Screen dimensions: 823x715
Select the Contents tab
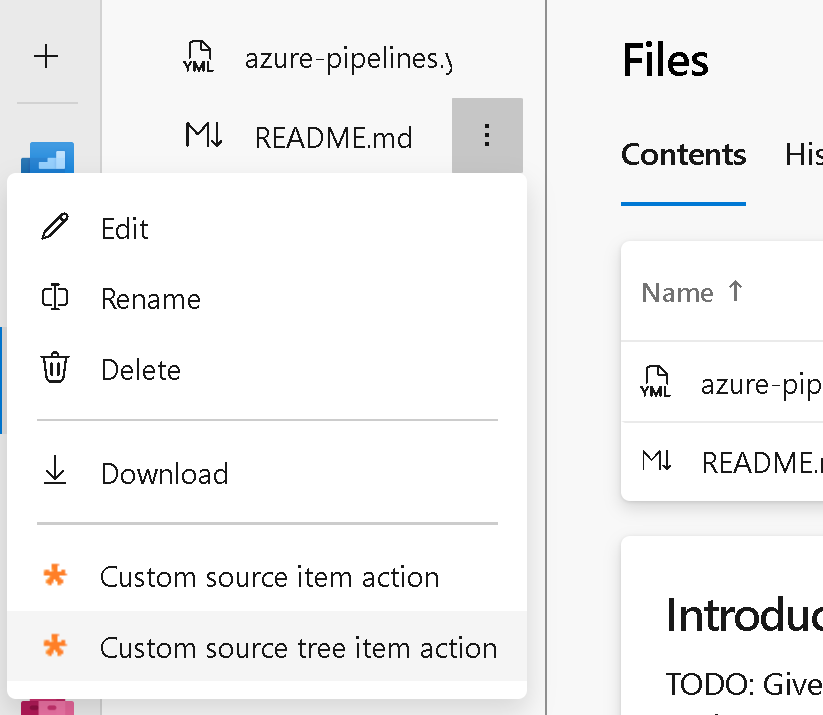683,154
